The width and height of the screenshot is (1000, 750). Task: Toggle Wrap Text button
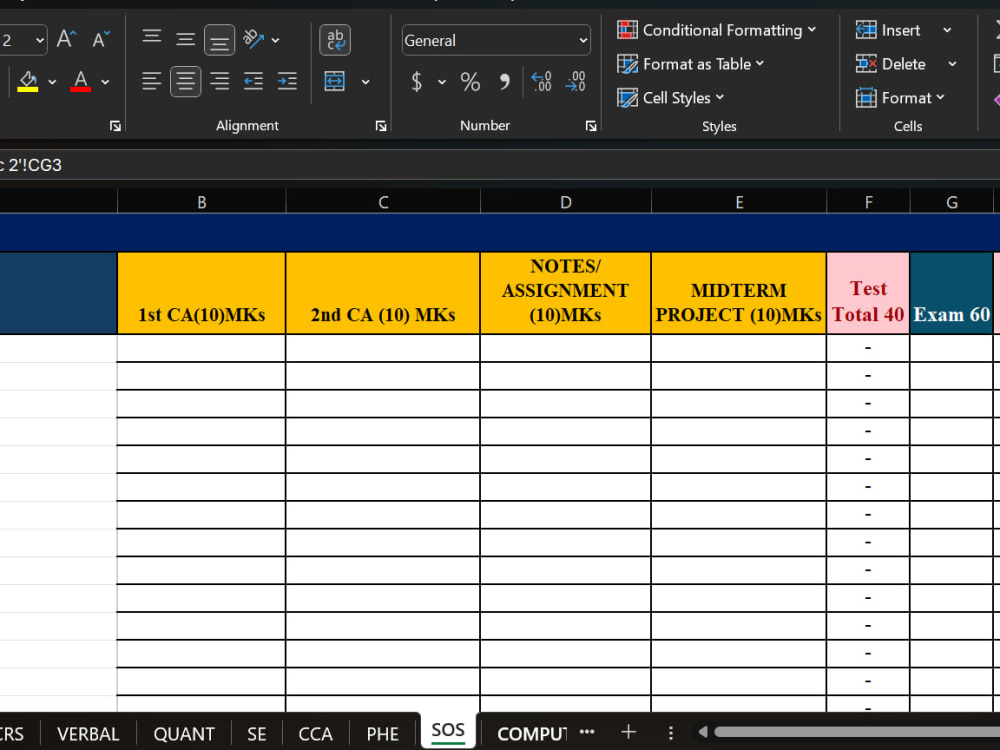tap(335, 40)
